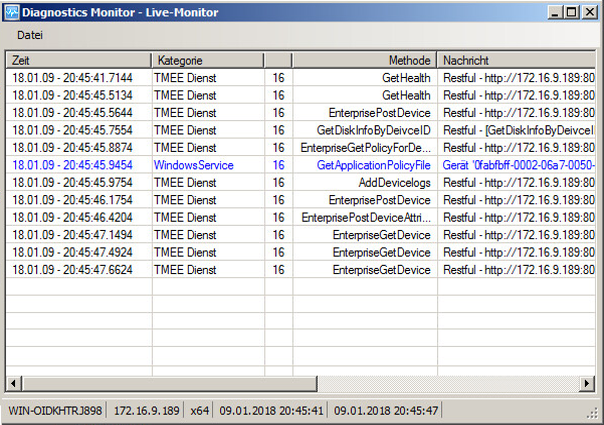The height and width of the screenshot is (425, 604).
Task: Select the GetApplicationPolicyFile method entry
Action: coord(373,165)
